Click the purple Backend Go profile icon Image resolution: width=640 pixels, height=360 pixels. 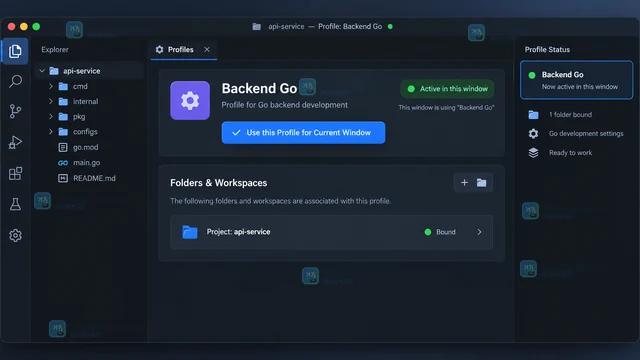(x=190, y=100)
